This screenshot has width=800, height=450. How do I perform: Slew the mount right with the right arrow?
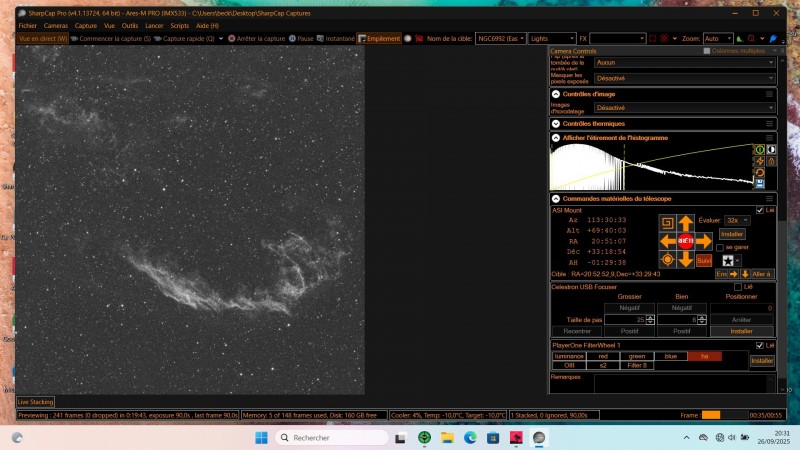pos(704,241)
